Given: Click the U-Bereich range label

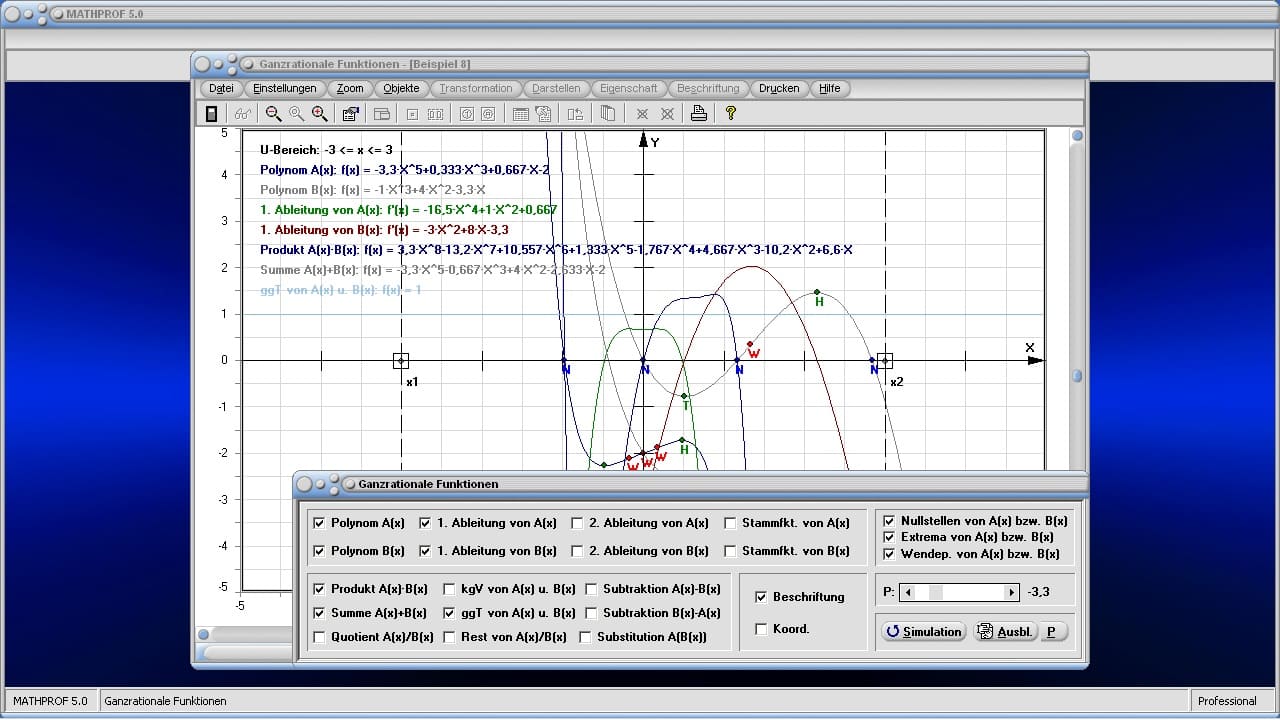Looking at the screenshot, I should 325,150.
